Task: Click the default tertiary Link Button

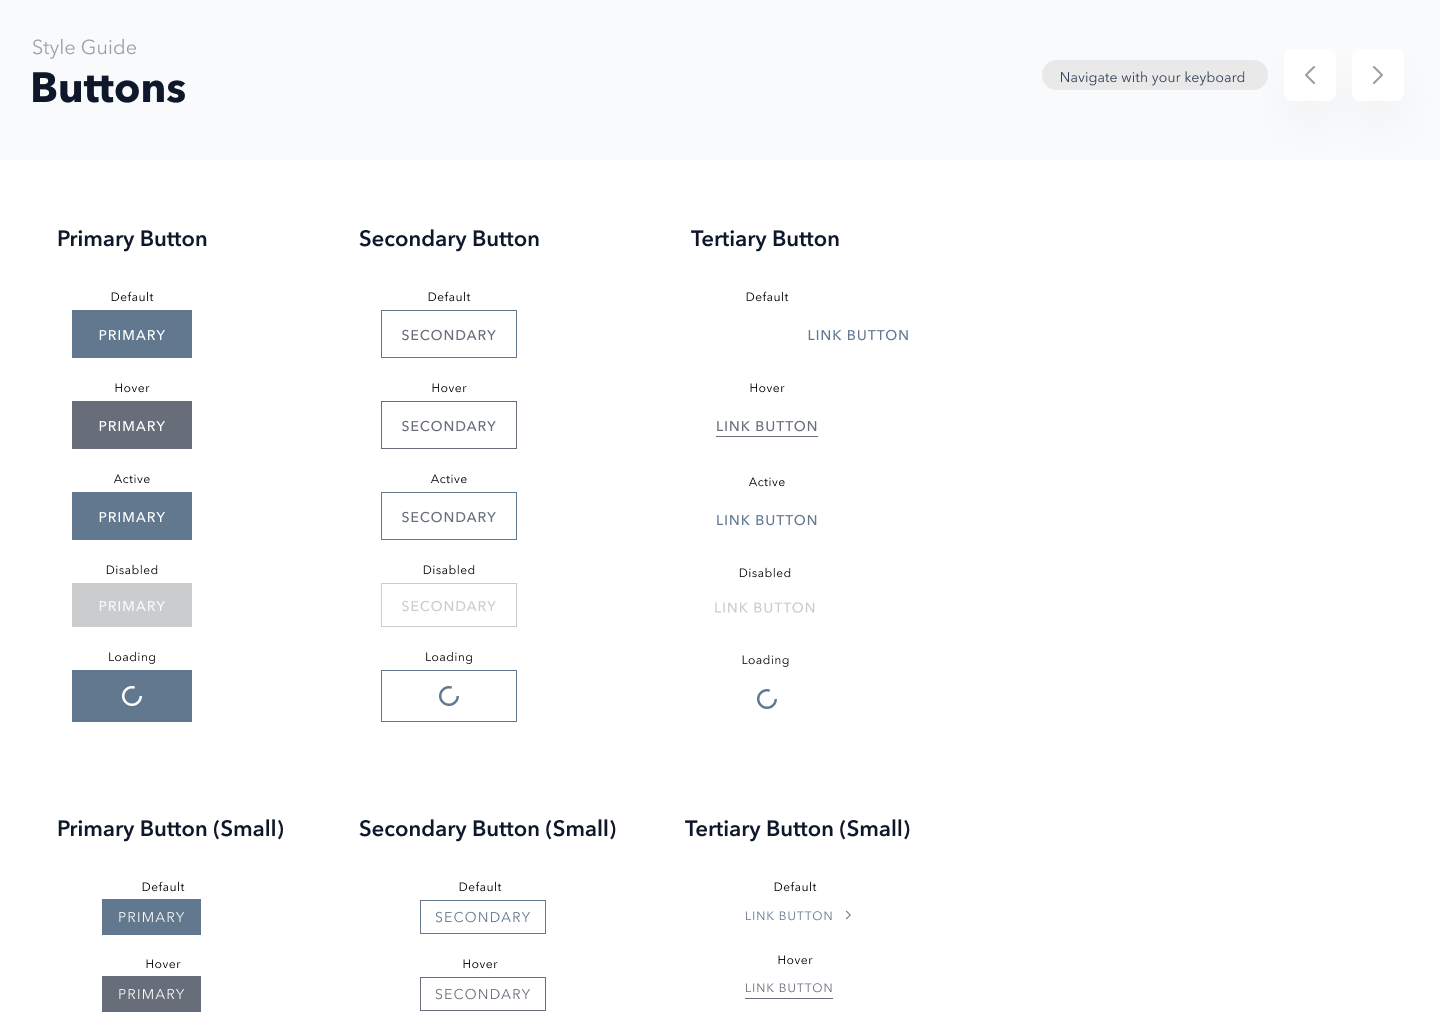Action: 858,335
